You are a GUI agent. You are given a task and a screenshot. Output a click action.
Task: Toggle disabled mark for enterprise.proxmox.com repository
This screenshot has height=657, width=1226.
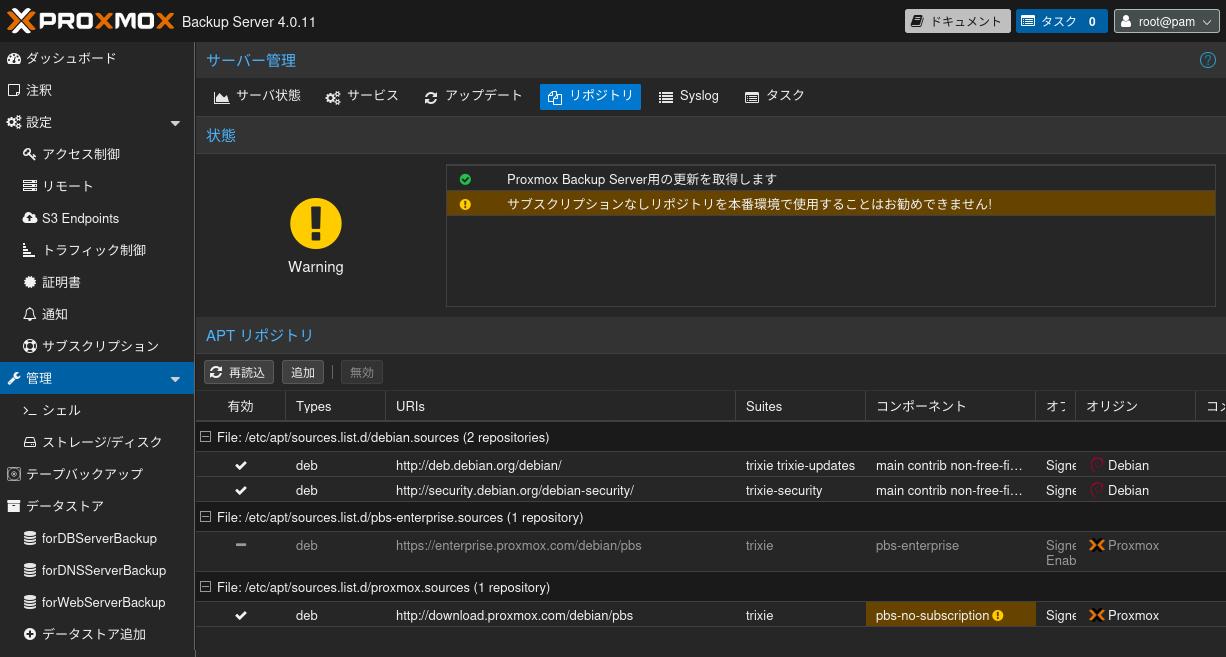(x=241, y=545)
